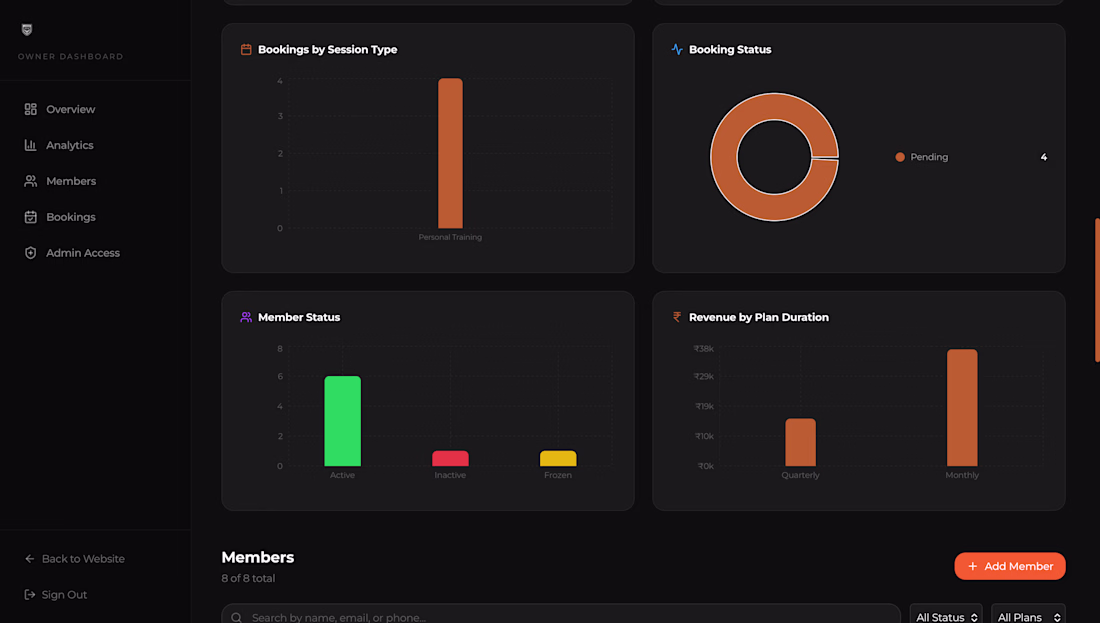Click the Frozen axis label

(x=558, y=475)
